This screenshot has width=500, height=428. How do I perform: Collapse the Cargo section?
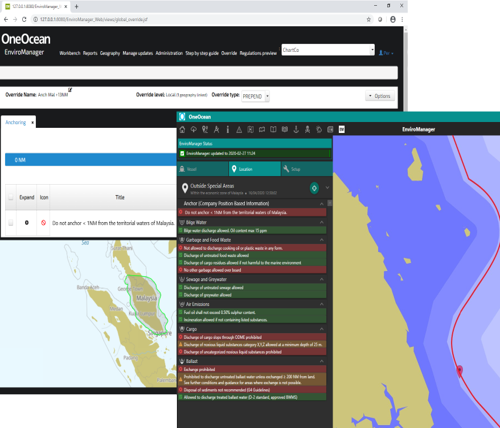pyautogui.click(x=322, y=329)
